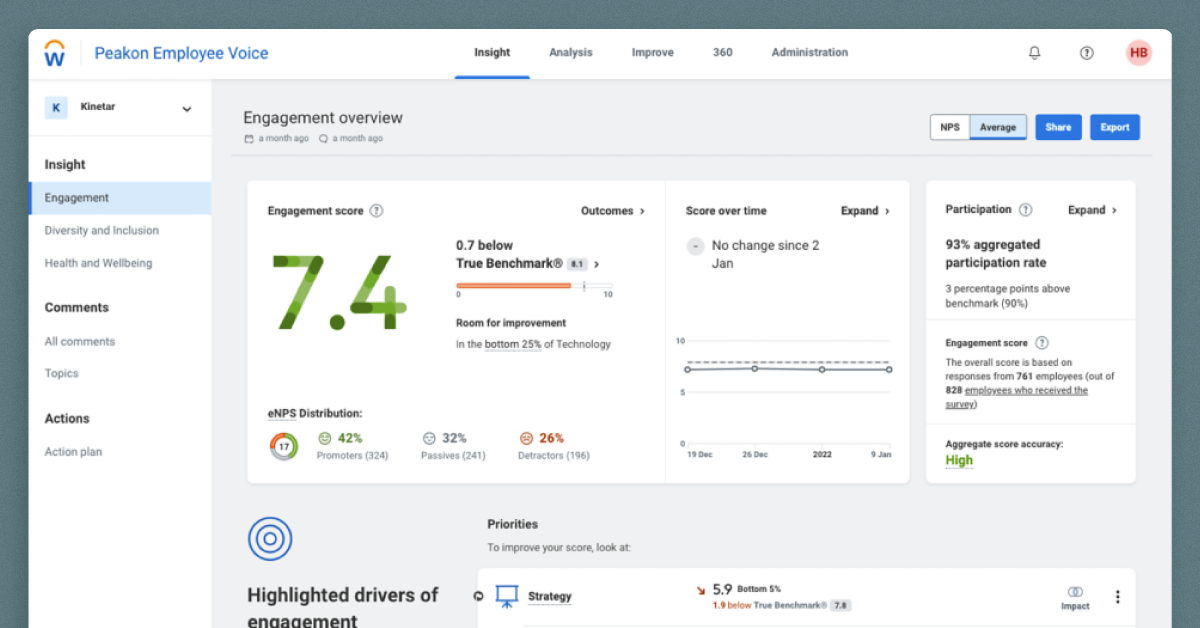
Task: Click the Export button
Action: [x=1115, y=127]
